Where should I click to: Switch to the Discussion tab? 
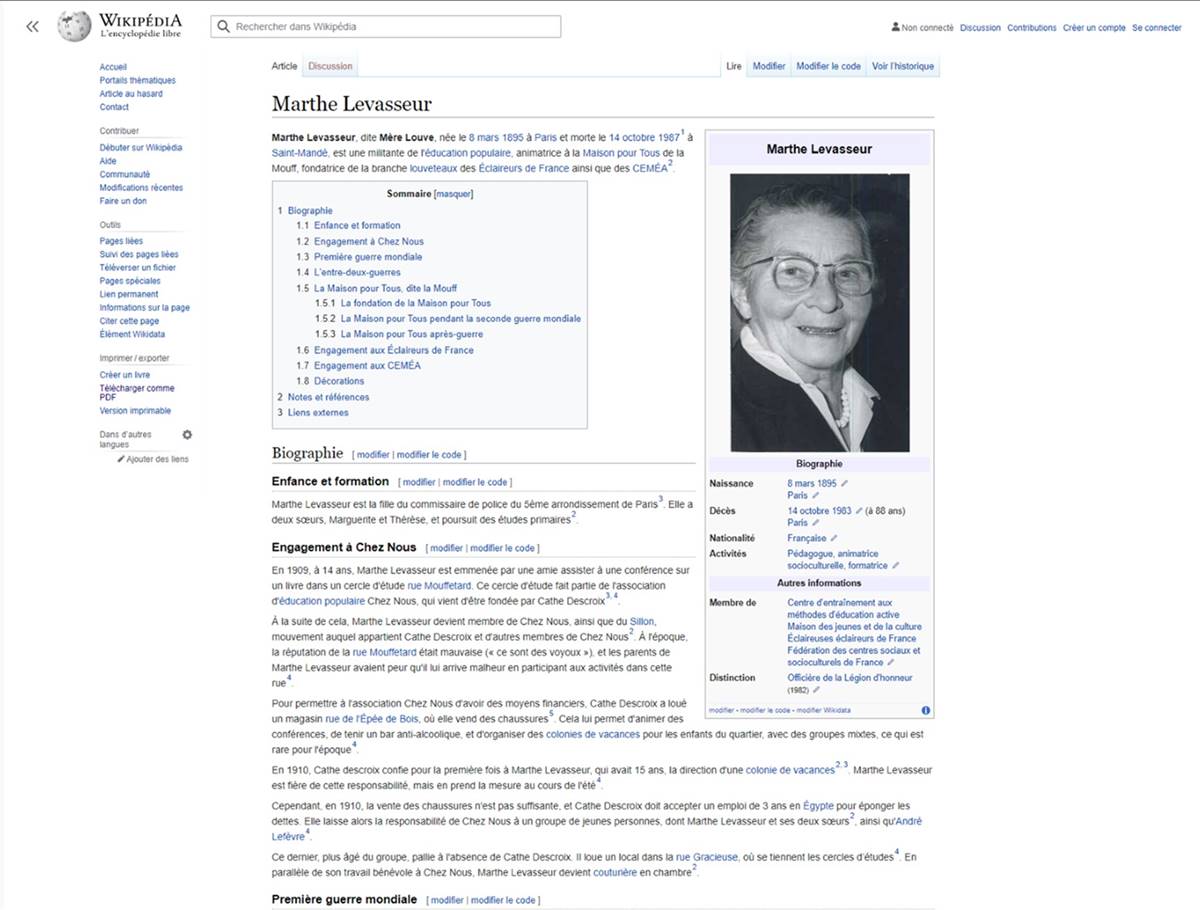tap(330, 65)
